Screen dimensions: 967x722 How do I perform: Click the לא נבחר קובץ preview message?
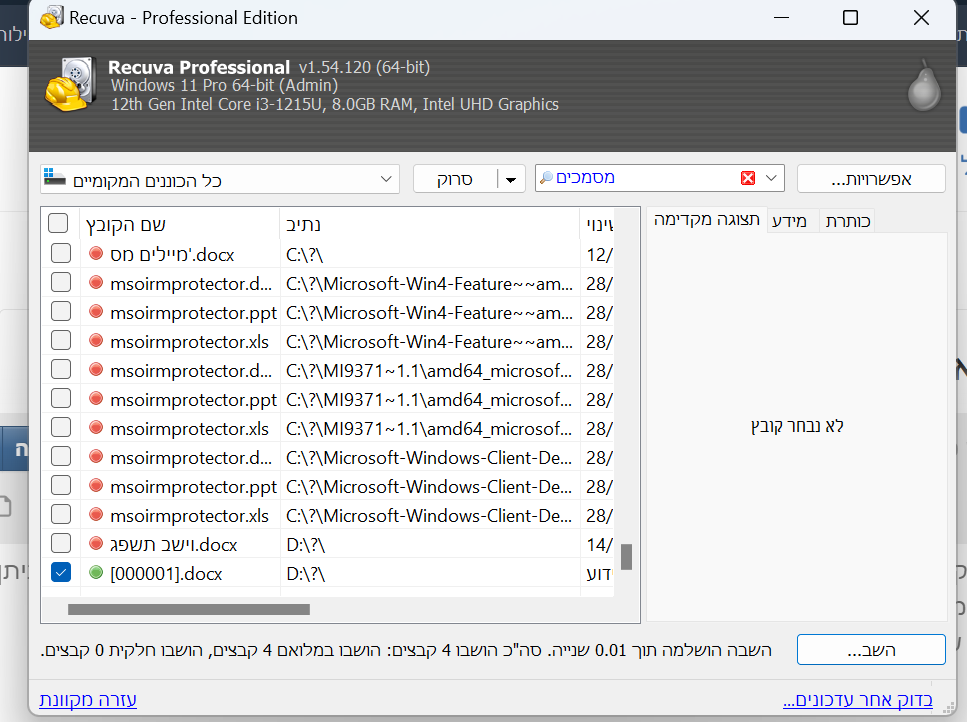click(x=797, y=426)
